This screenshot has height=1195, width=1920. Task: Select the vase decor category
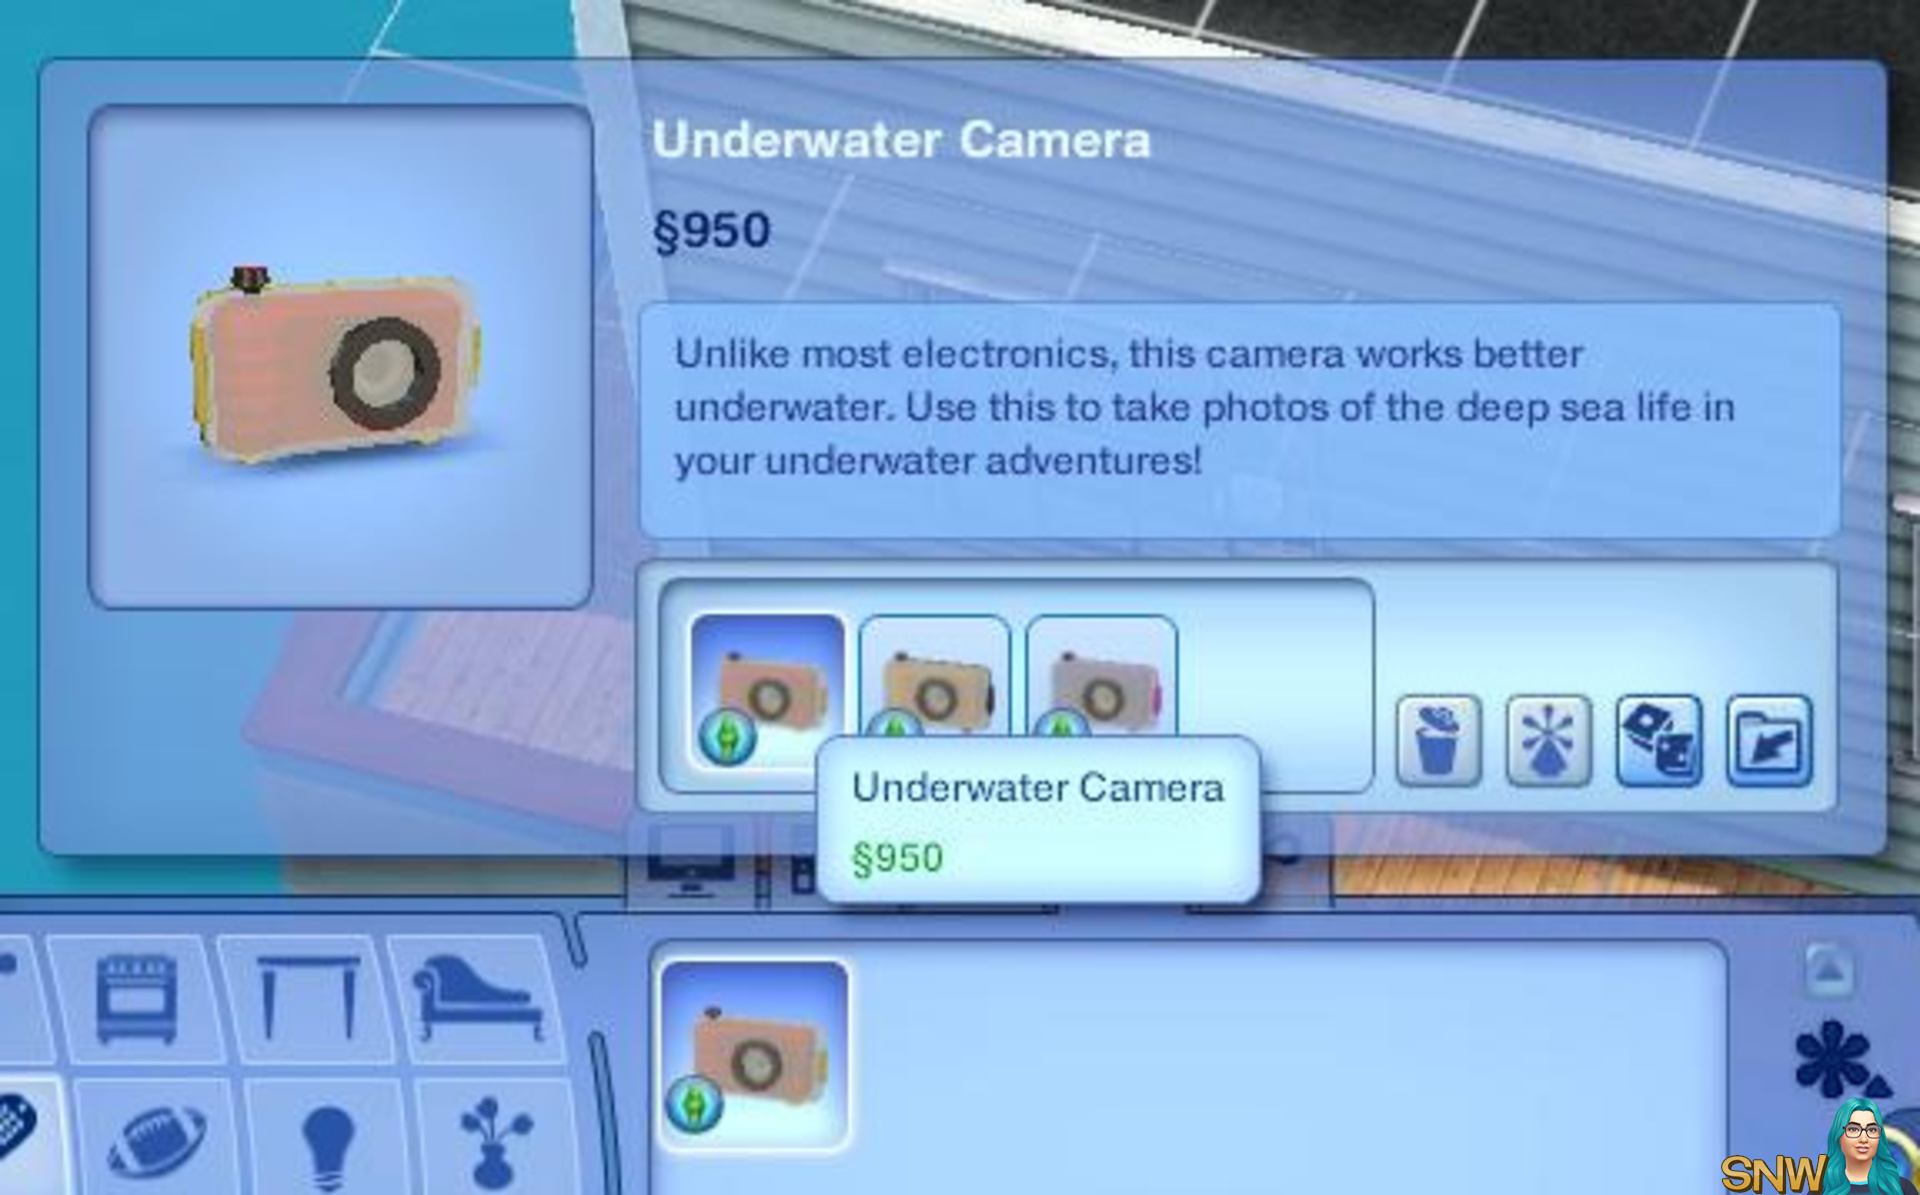pos(495,1138)
